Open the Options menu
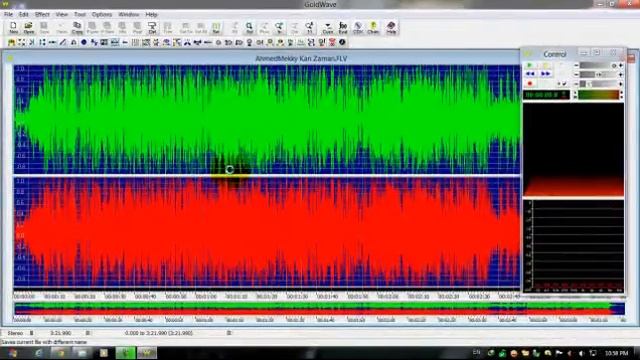The height and width of the screenshot is (360, 640). coord(102,14)
